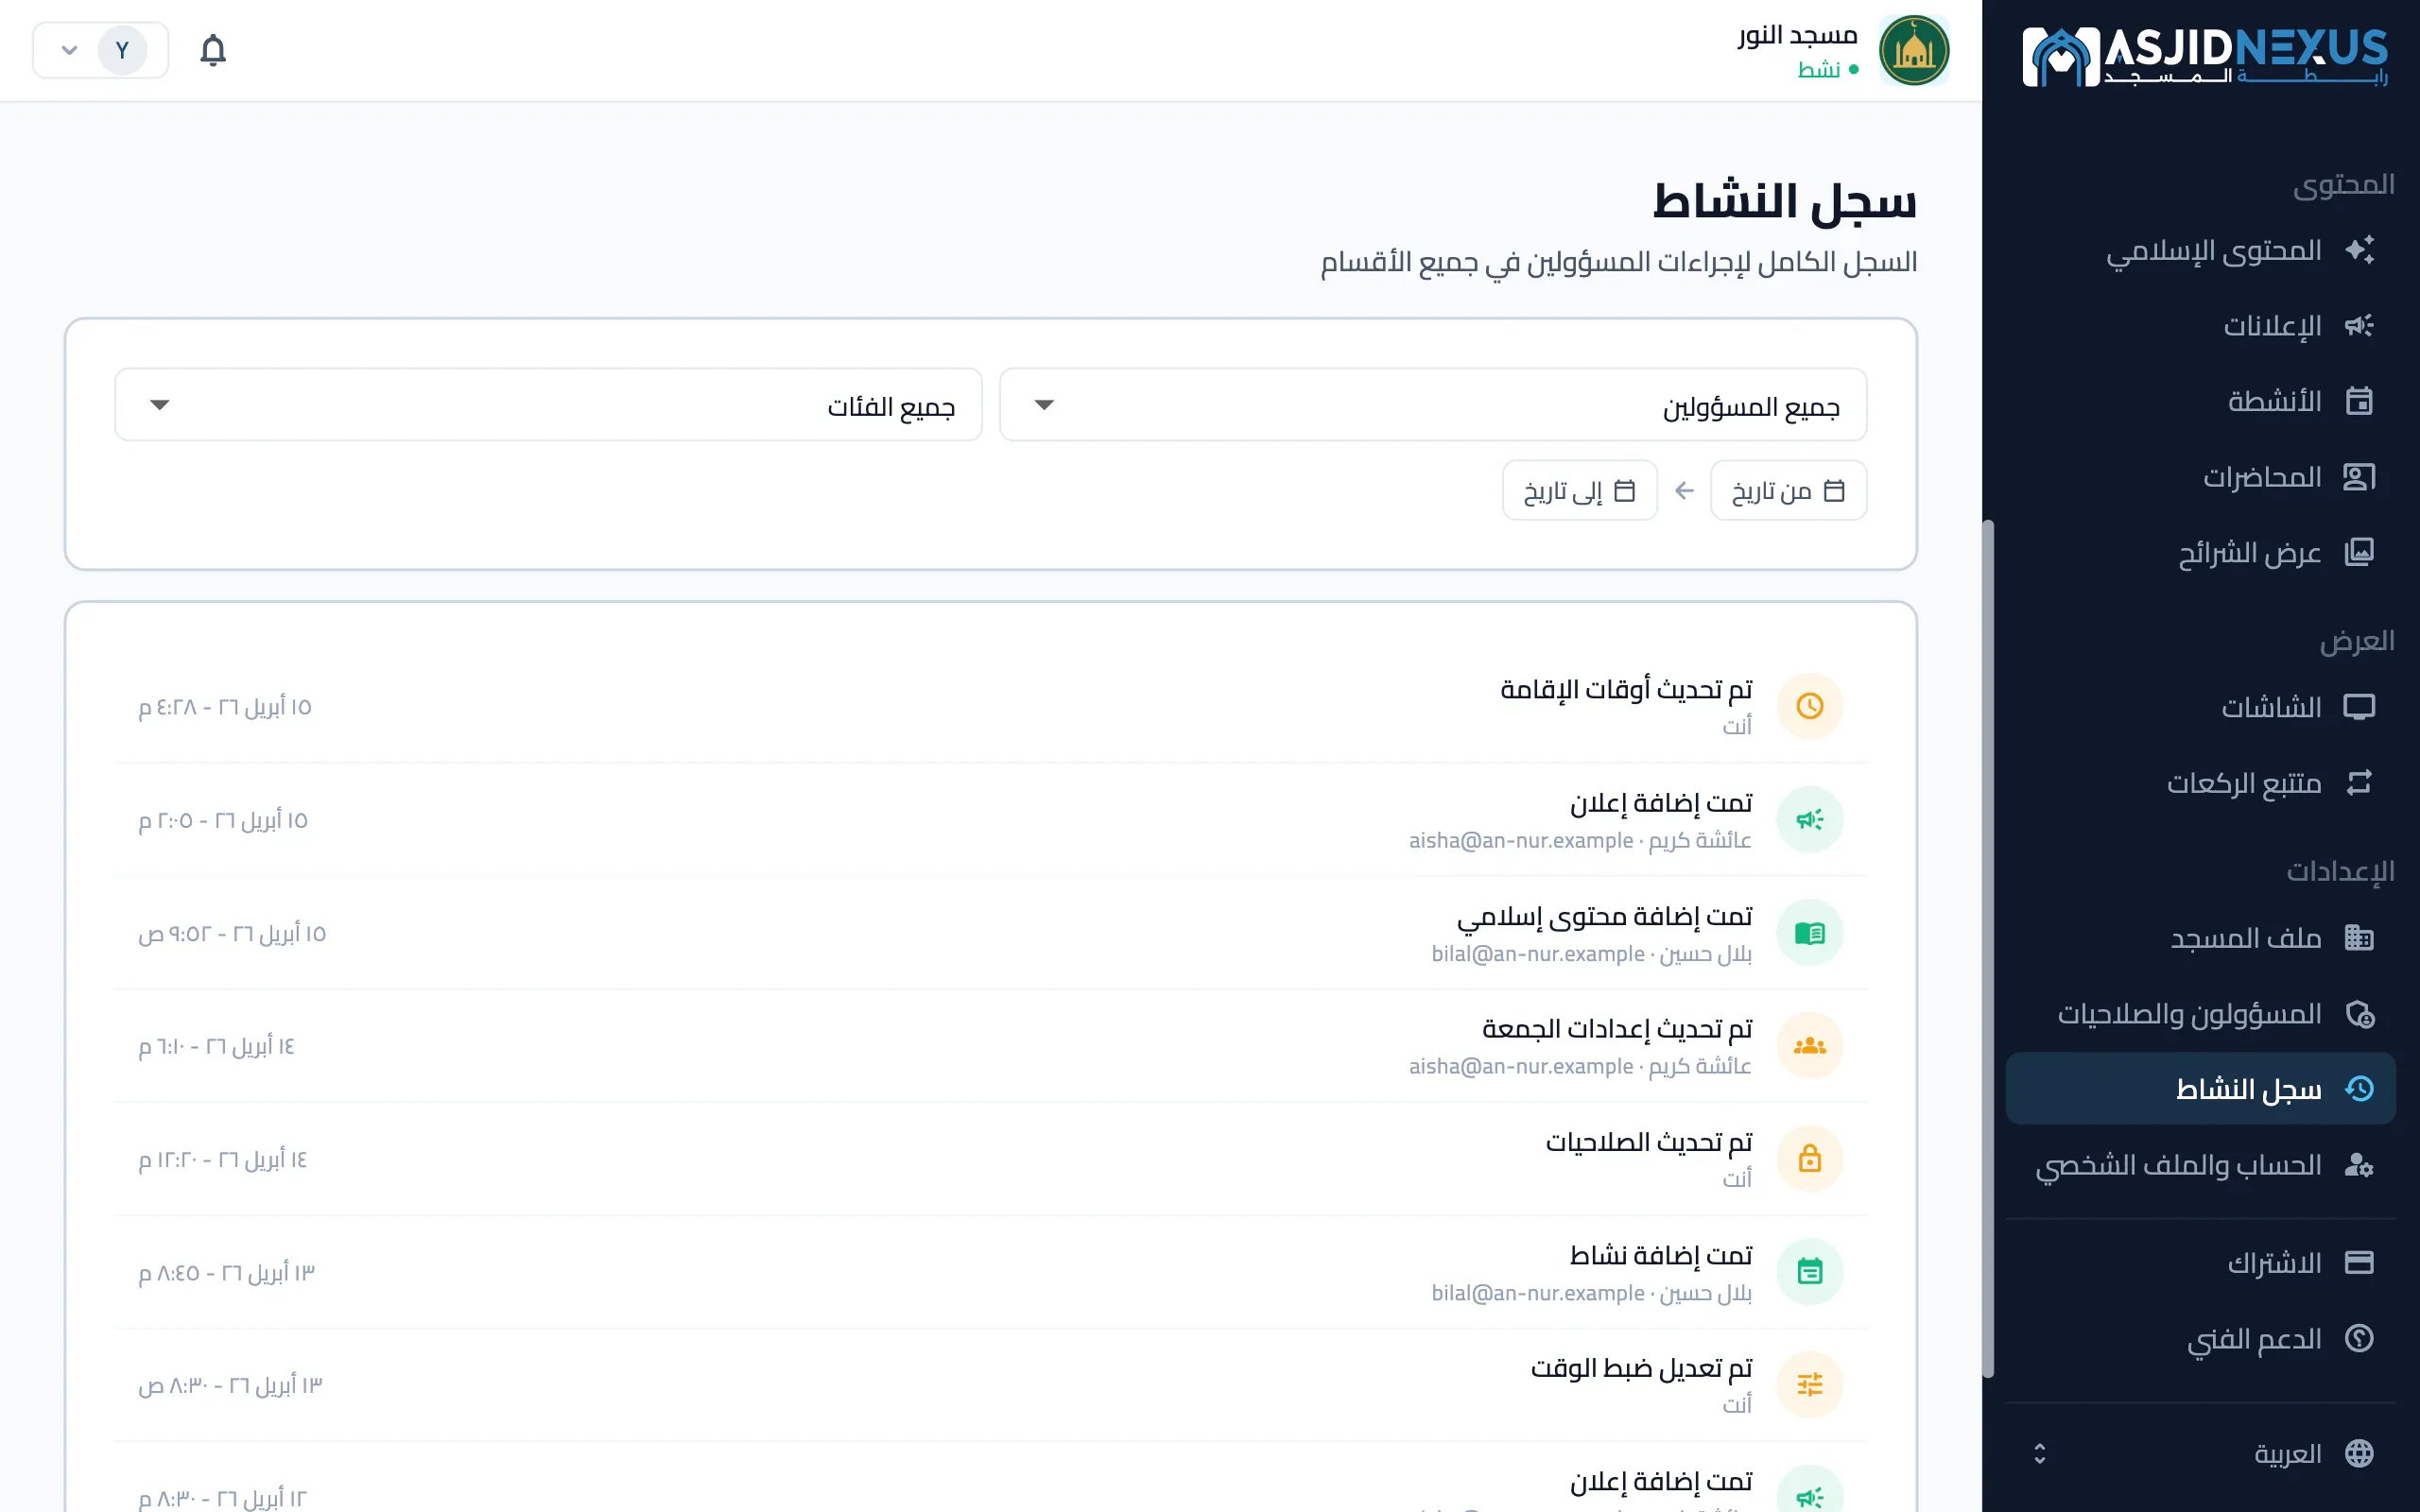Click the globe icon beside العربية
Image resolution: width=2420 pixels, height=1512 pixels.
[2359, 1453]
